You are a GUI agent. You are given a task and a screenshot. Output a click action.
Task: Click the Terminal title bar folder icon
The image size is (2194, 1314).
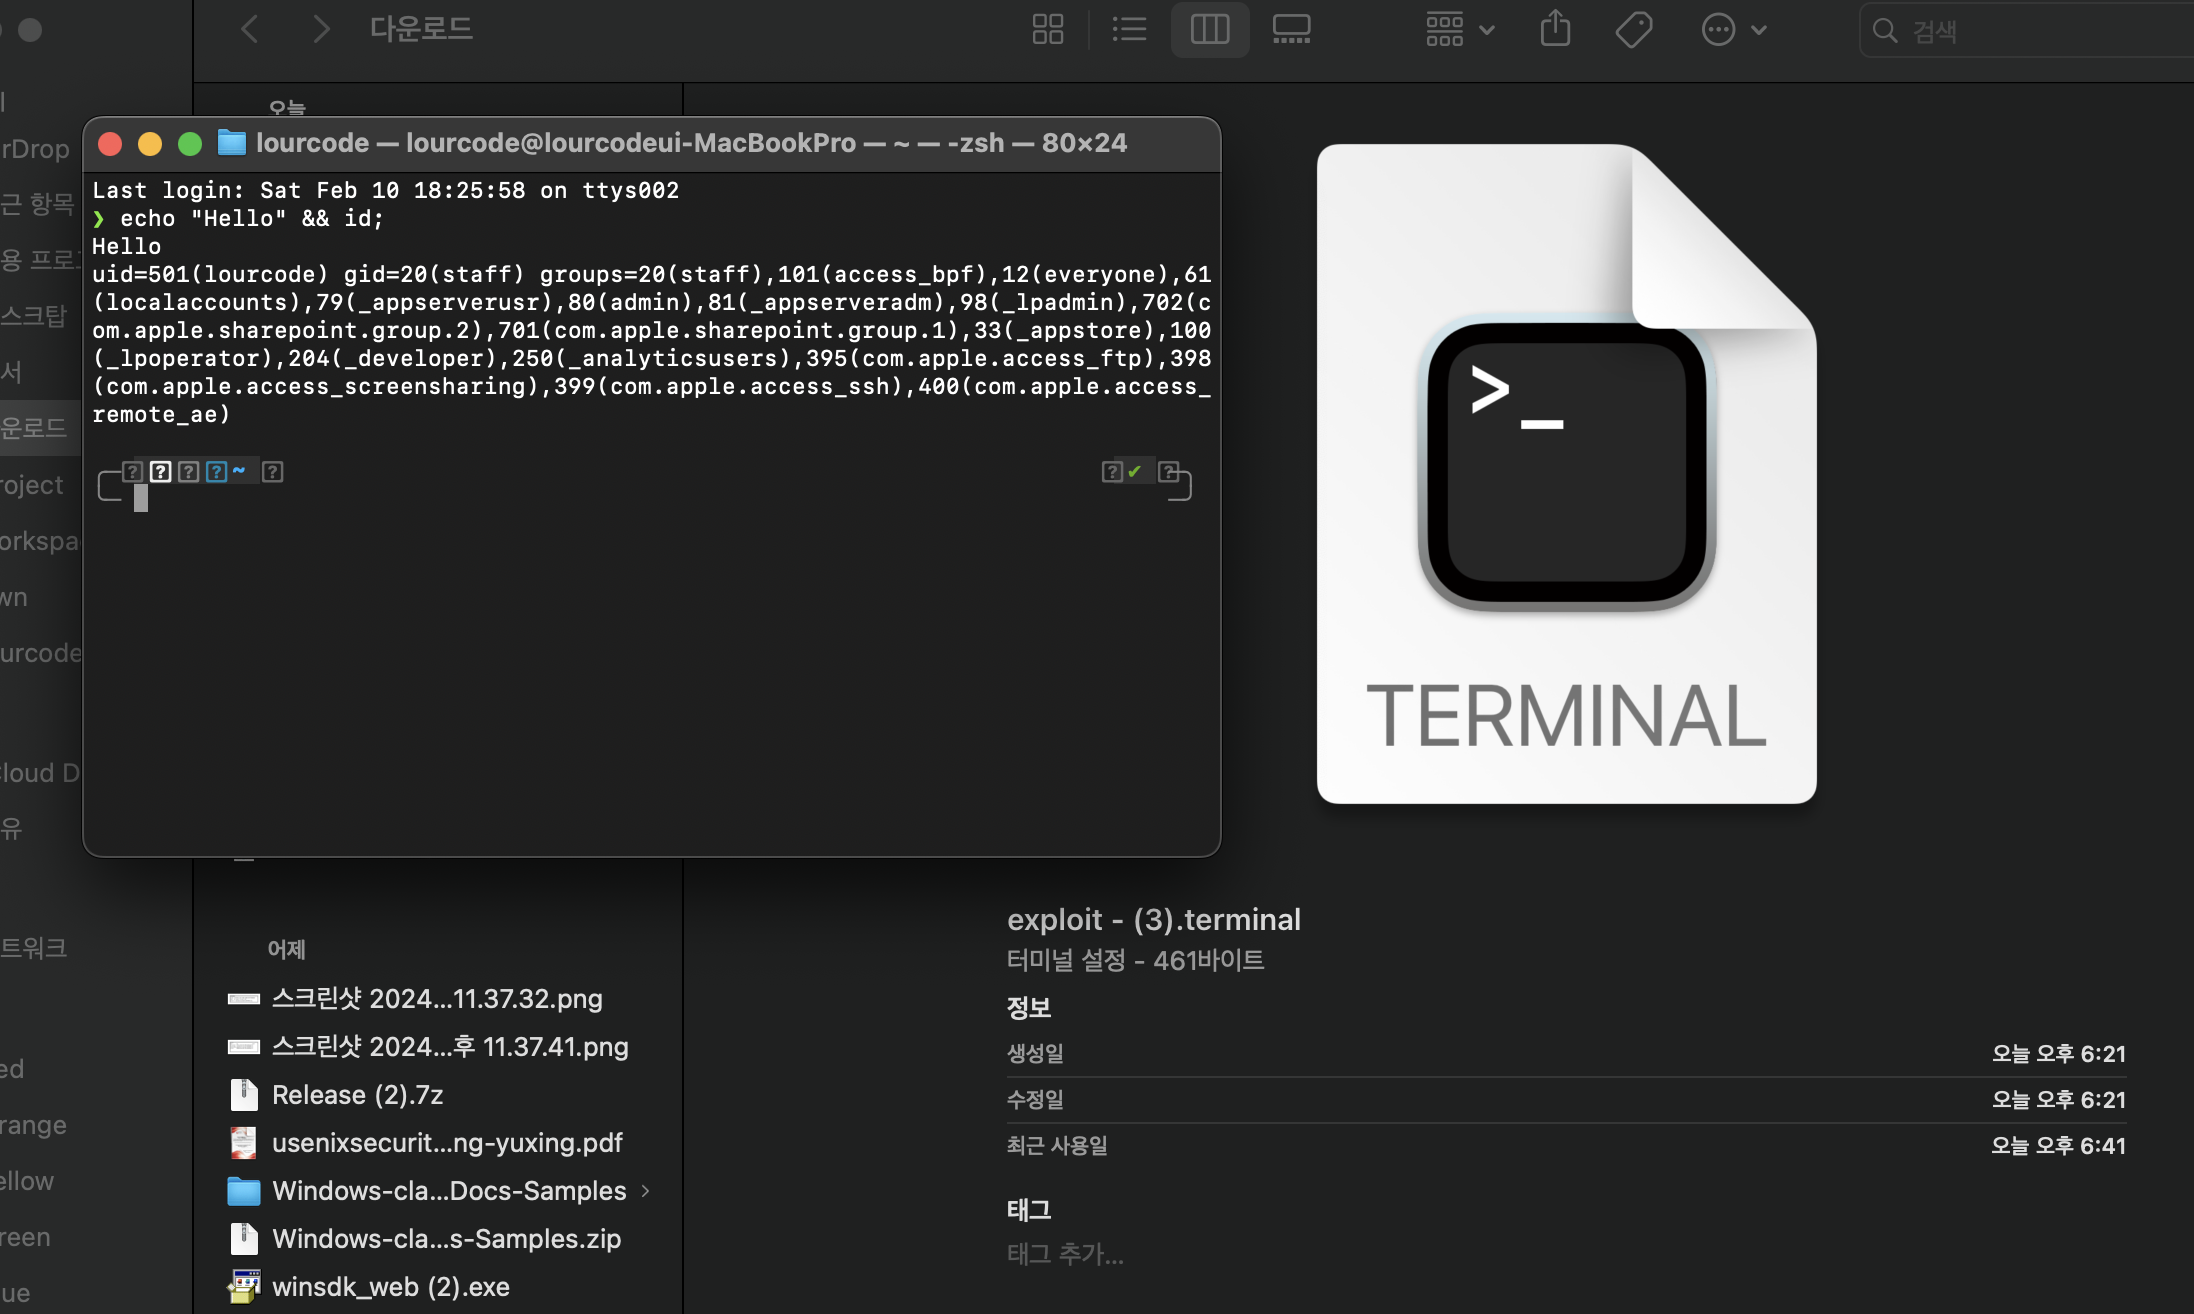pos(232,143)
